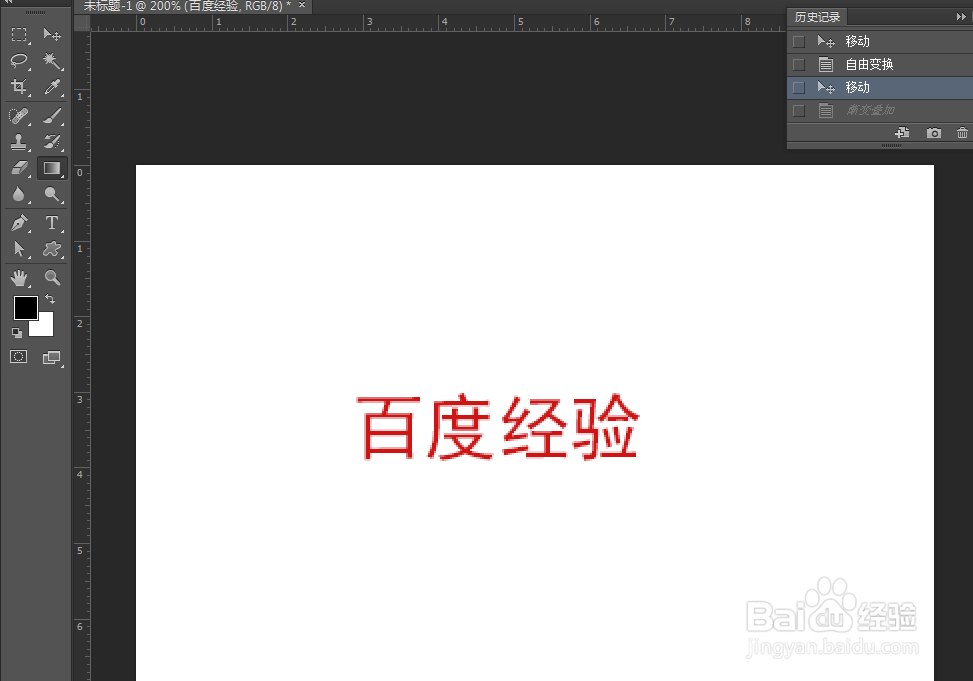Select the Gradient tool

click(52, 168)
